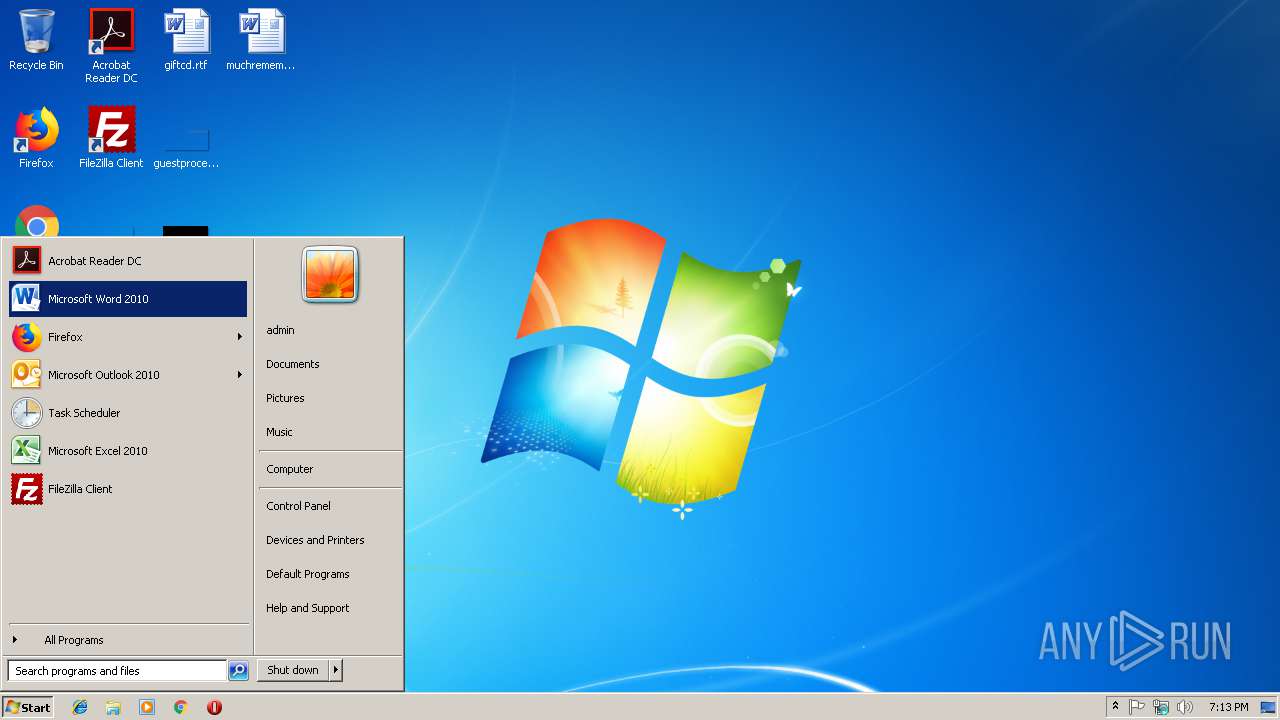Select the muchremem... Word file on desktop
The width and height of the screenshot is (1280, 720).
pyautogui.click(x=261, y=40)
